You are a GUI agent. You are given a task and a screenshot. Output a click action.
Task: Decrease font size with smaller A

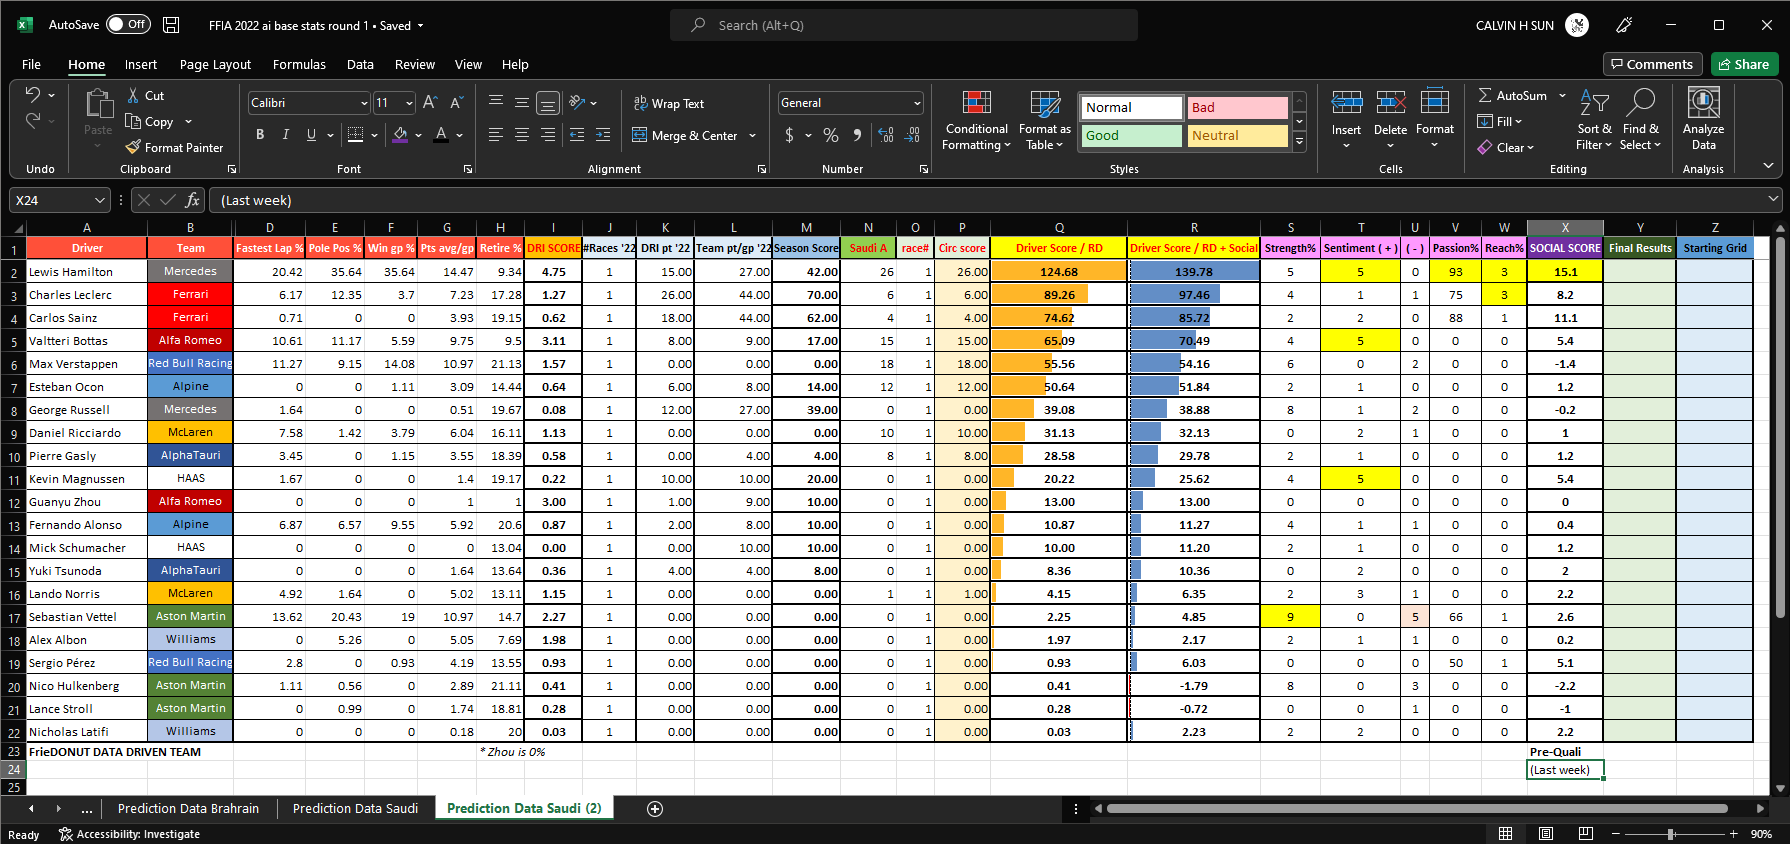[x=456, y=102]
